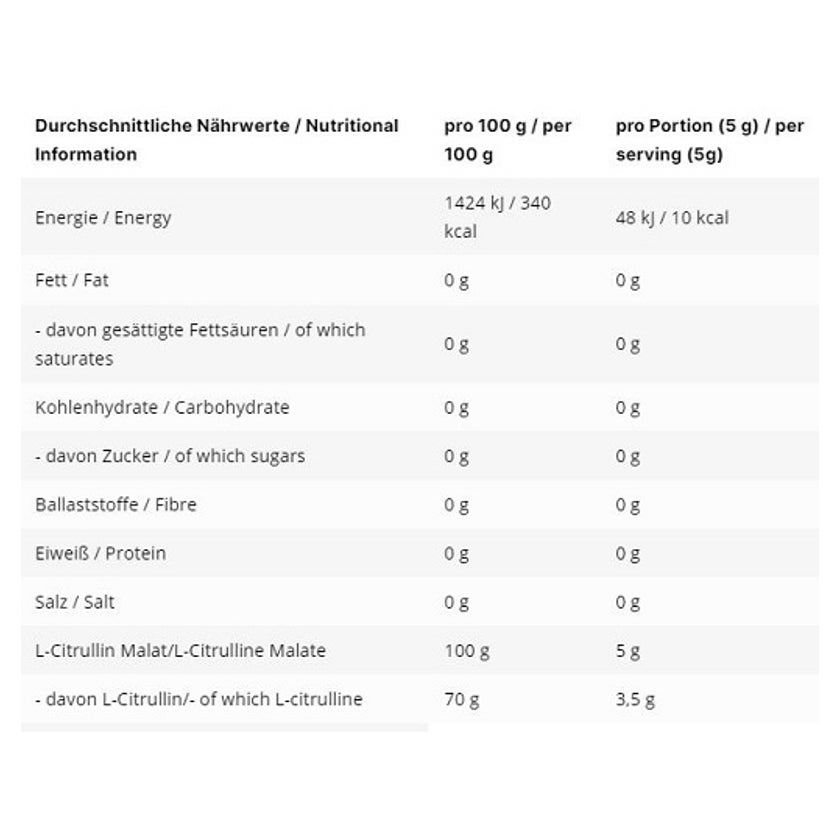Select the Kohlenhydrate / Carbohydrate row label
Viewport: 840px width, 840px height.
pyautogui.click(x=162, y=408)
